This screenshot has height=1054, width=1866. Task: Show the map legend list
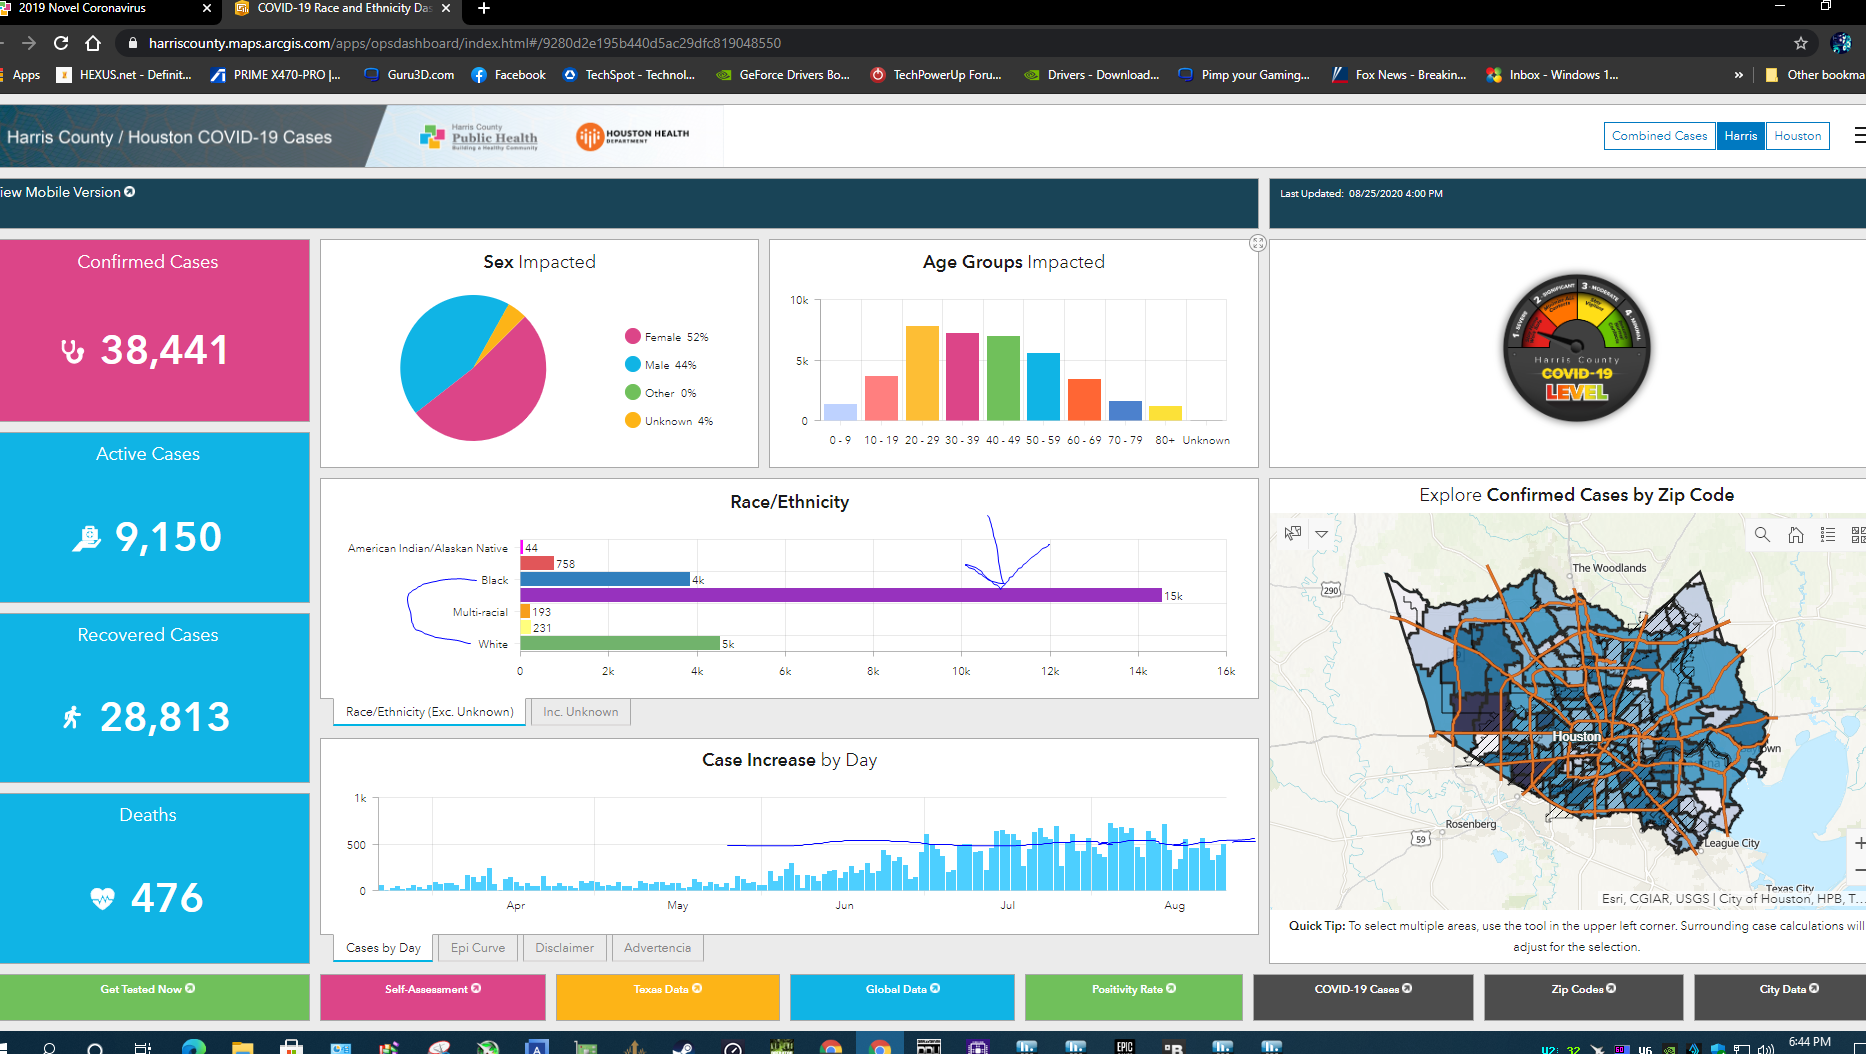coord(1828,535)
